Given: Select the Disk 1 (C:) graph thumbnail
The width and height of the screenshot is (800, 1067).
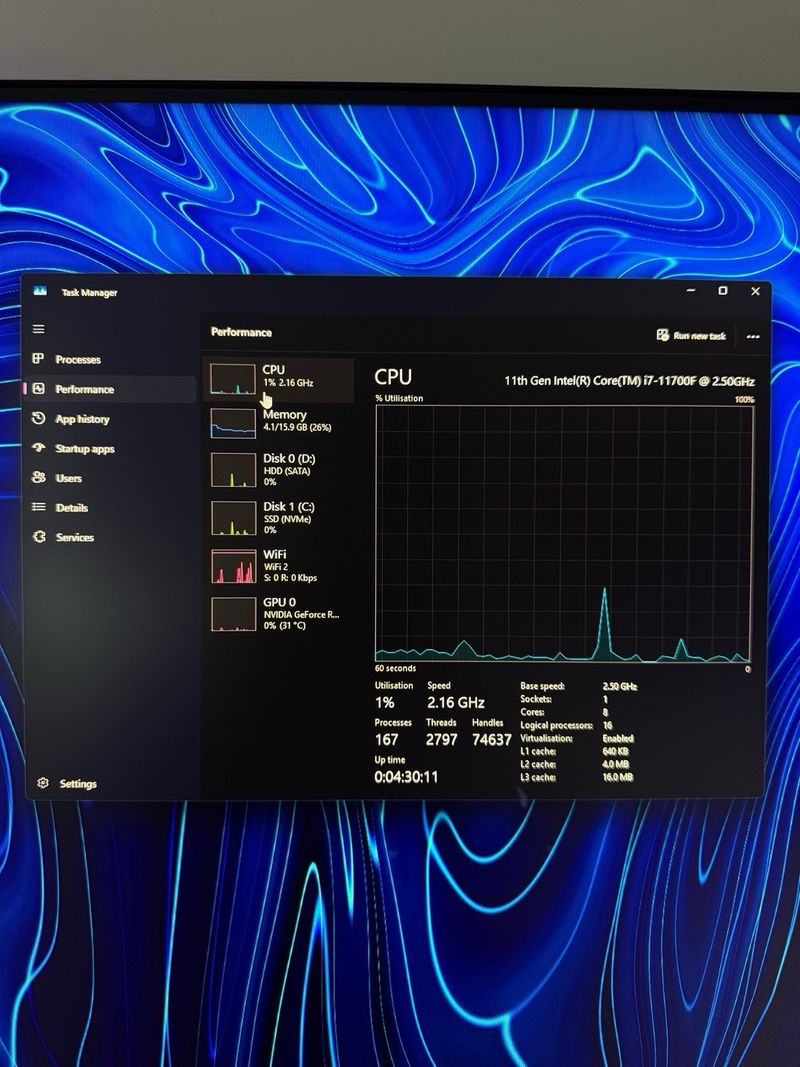Looking at the screenshot, I should (233, 519).
